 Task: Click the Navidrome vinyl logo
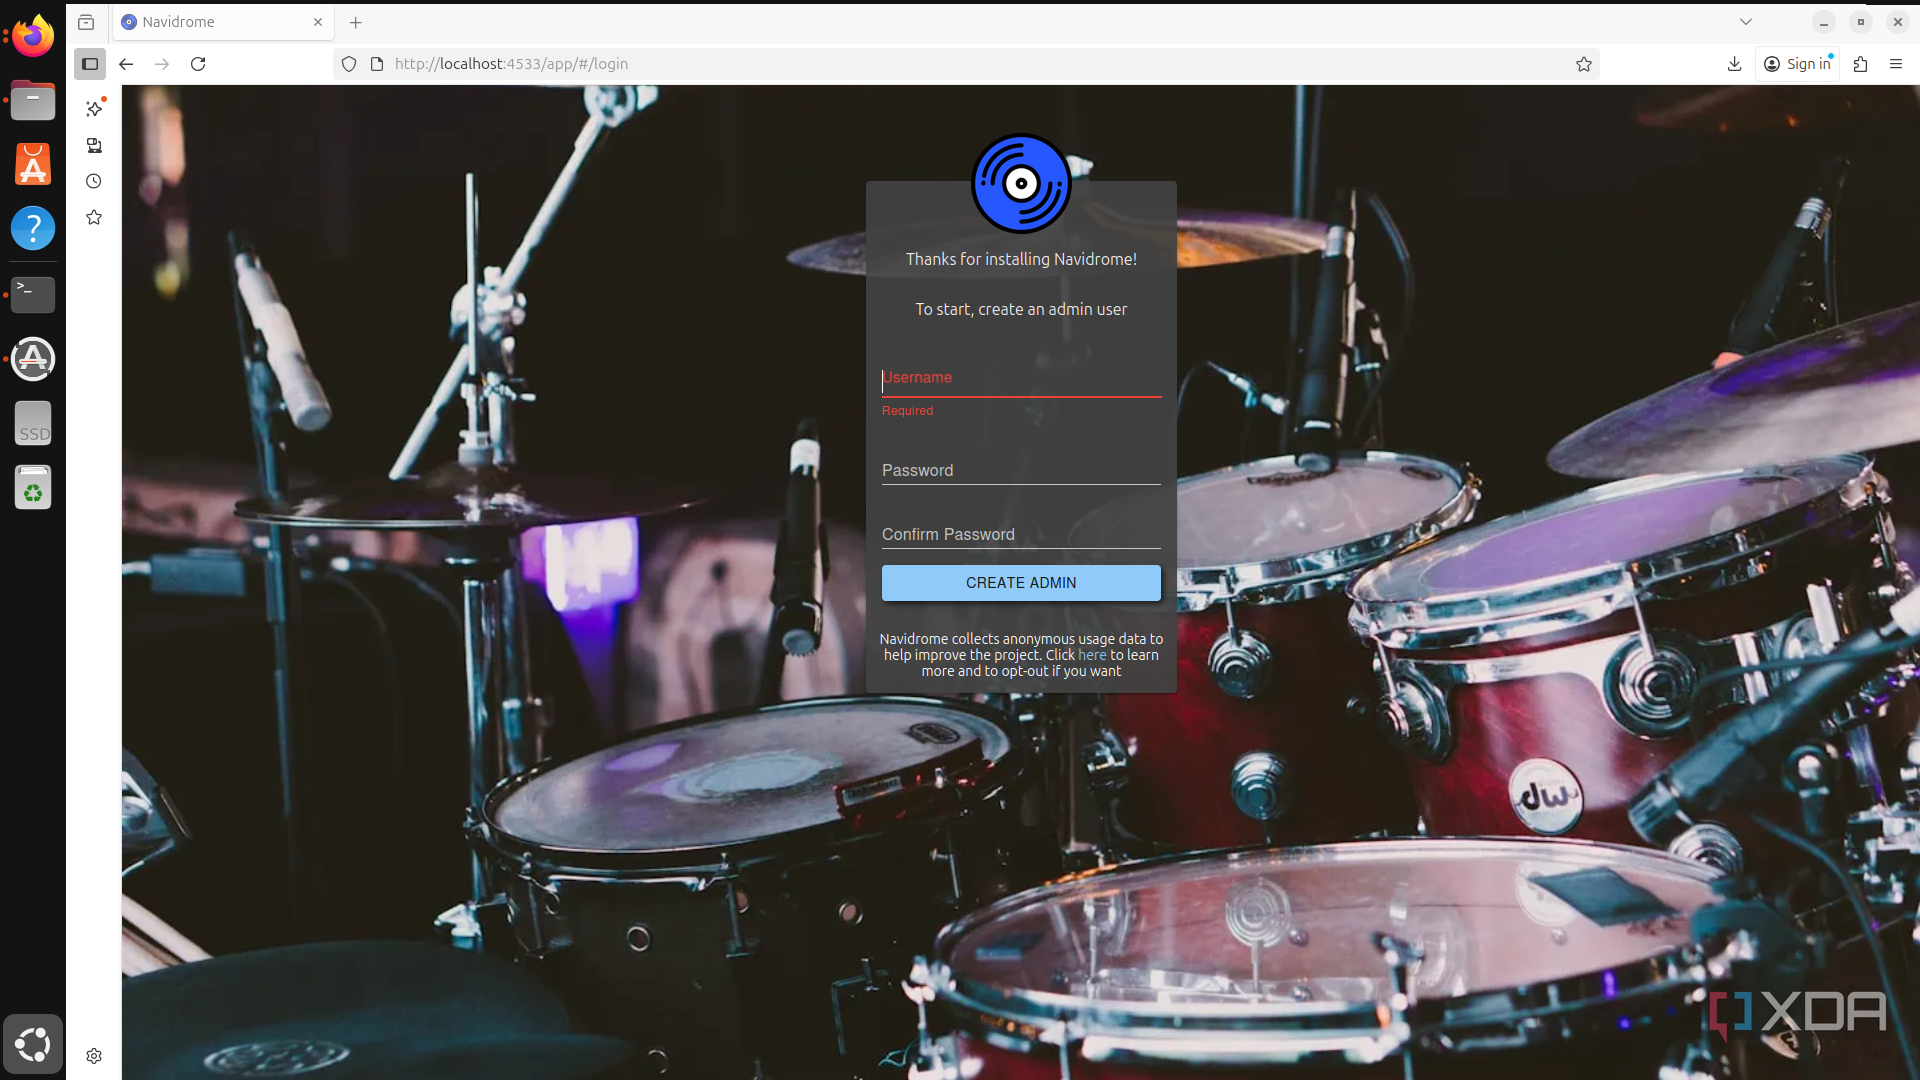coord(1021,184)
